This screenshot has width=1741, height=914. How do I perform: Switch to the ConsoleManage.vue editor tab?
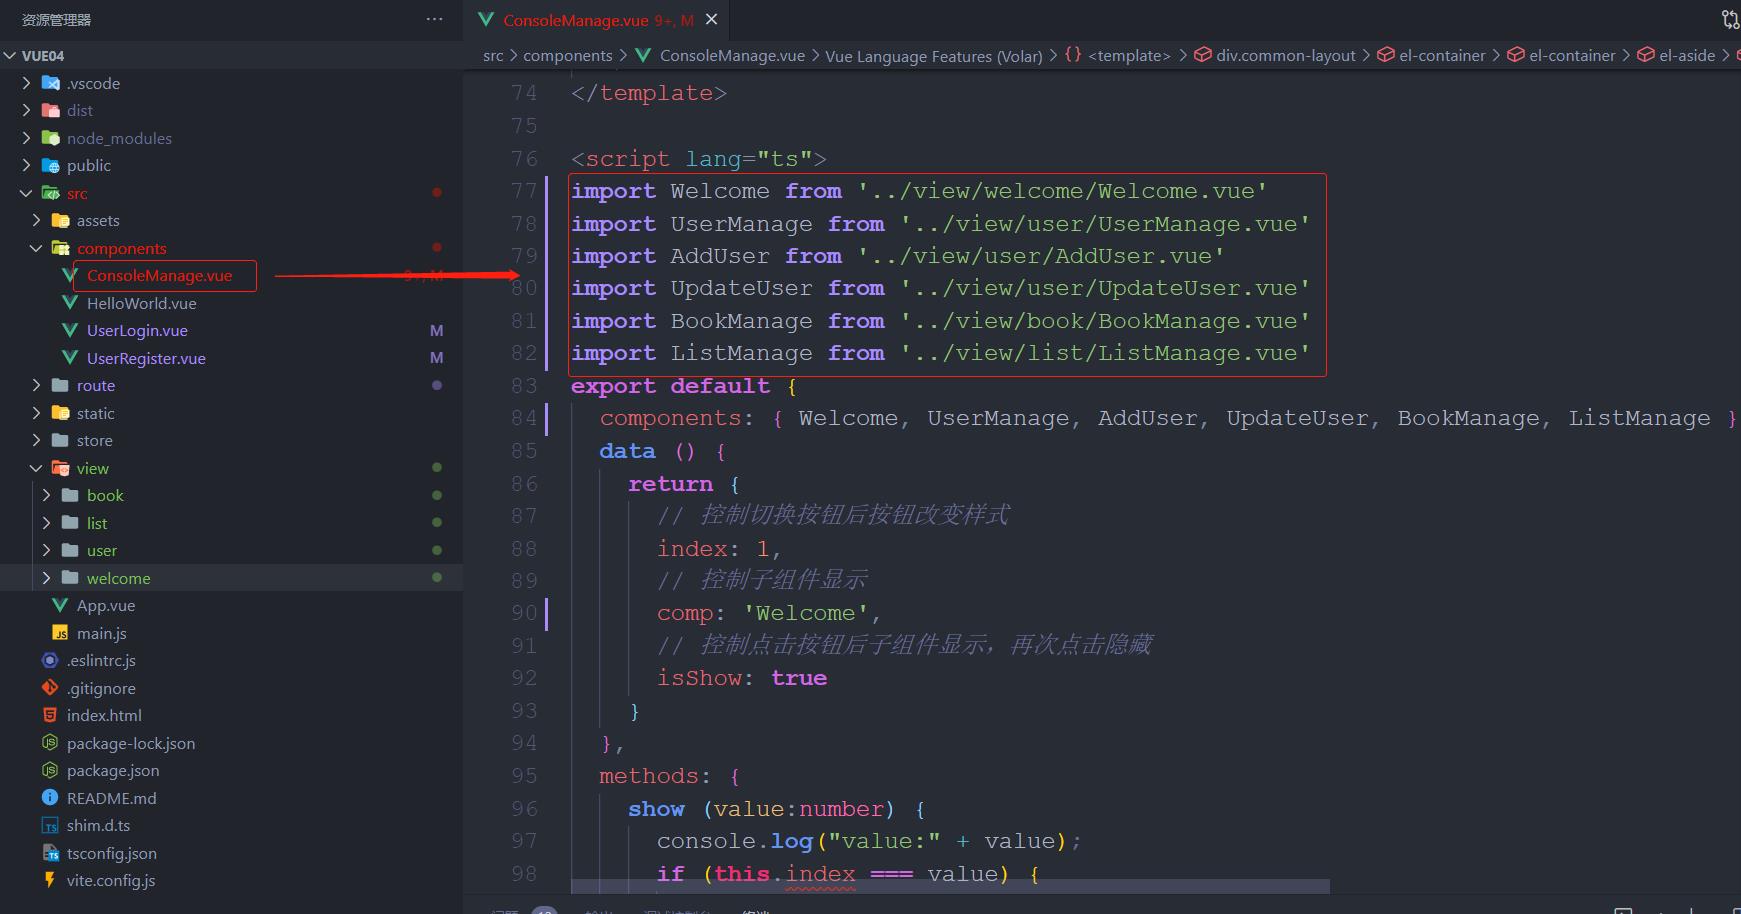598,20
